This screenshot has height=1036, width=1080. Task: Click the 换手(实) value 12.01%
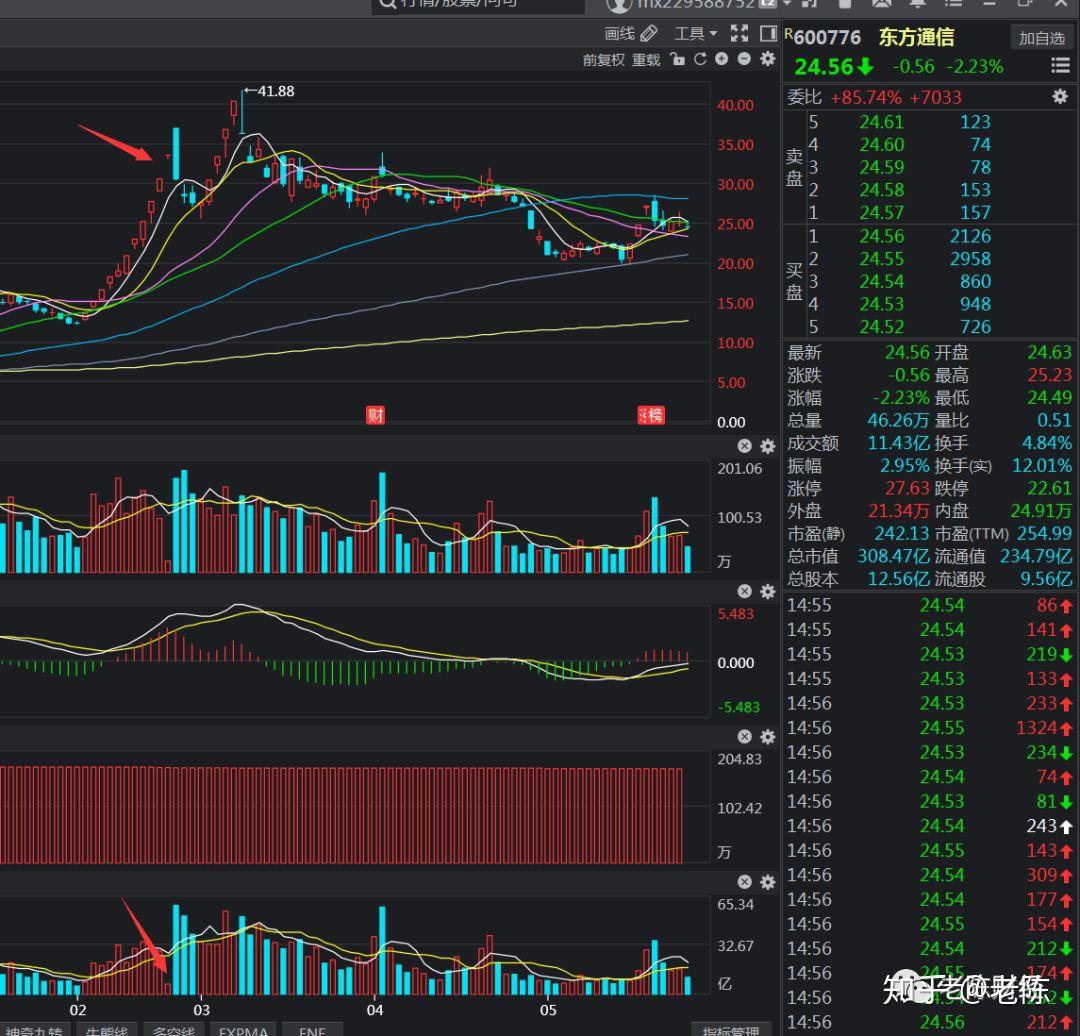pos(1041,466)
